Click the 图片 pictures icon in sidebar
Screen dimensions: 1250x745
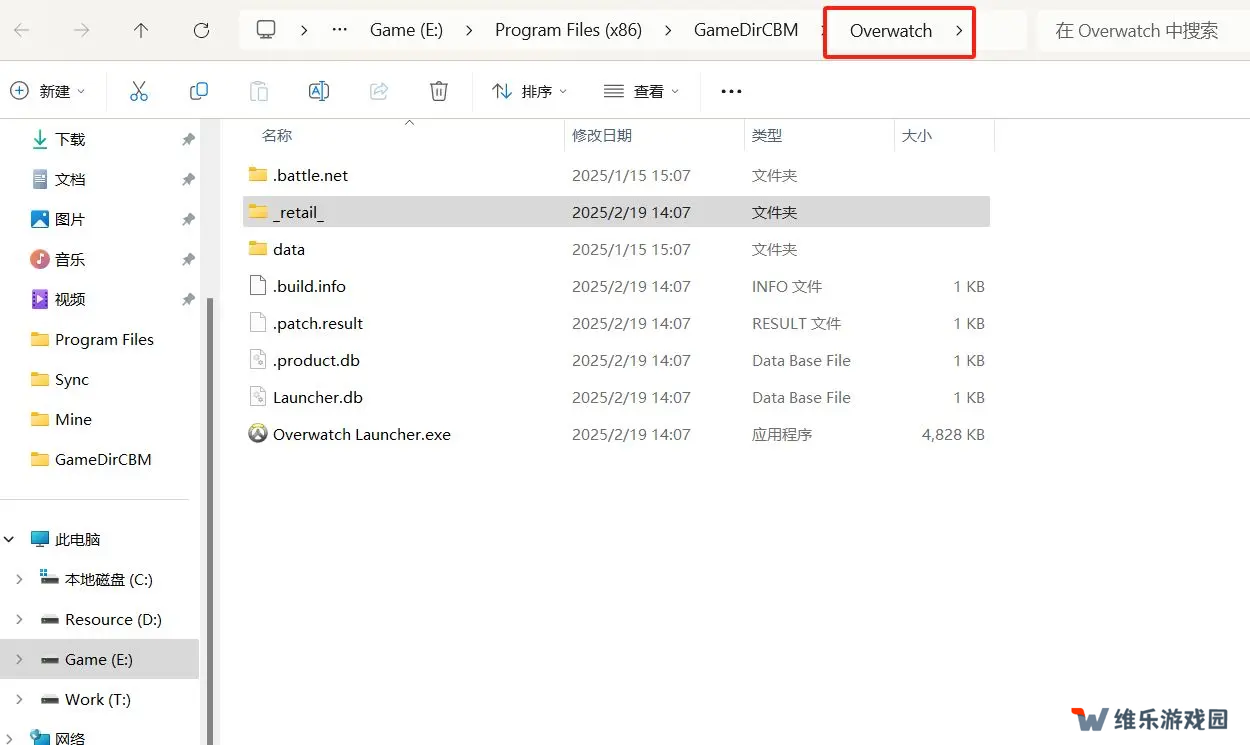click(x=40, y=219)
